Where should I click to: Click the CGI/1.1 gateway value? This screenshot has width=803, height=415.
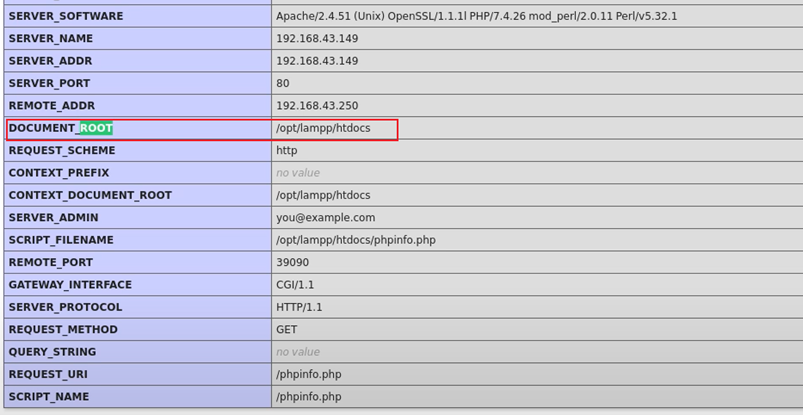[295, 284]
